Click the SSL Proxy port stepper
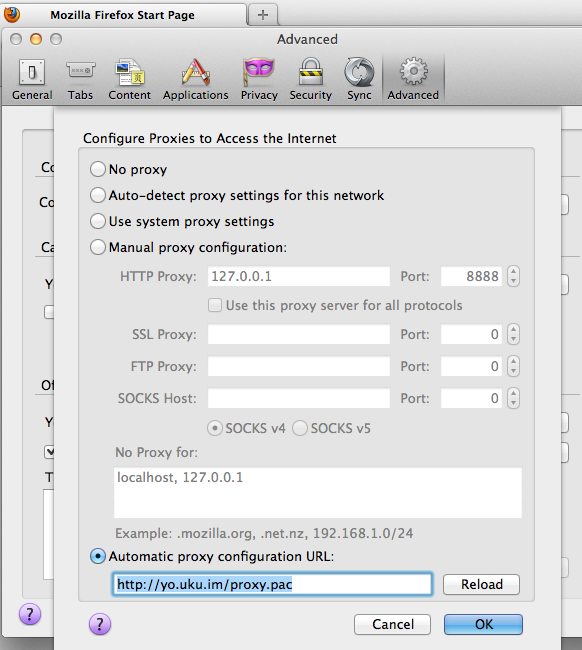Screen dimensions: 582x650 [513, 334]
